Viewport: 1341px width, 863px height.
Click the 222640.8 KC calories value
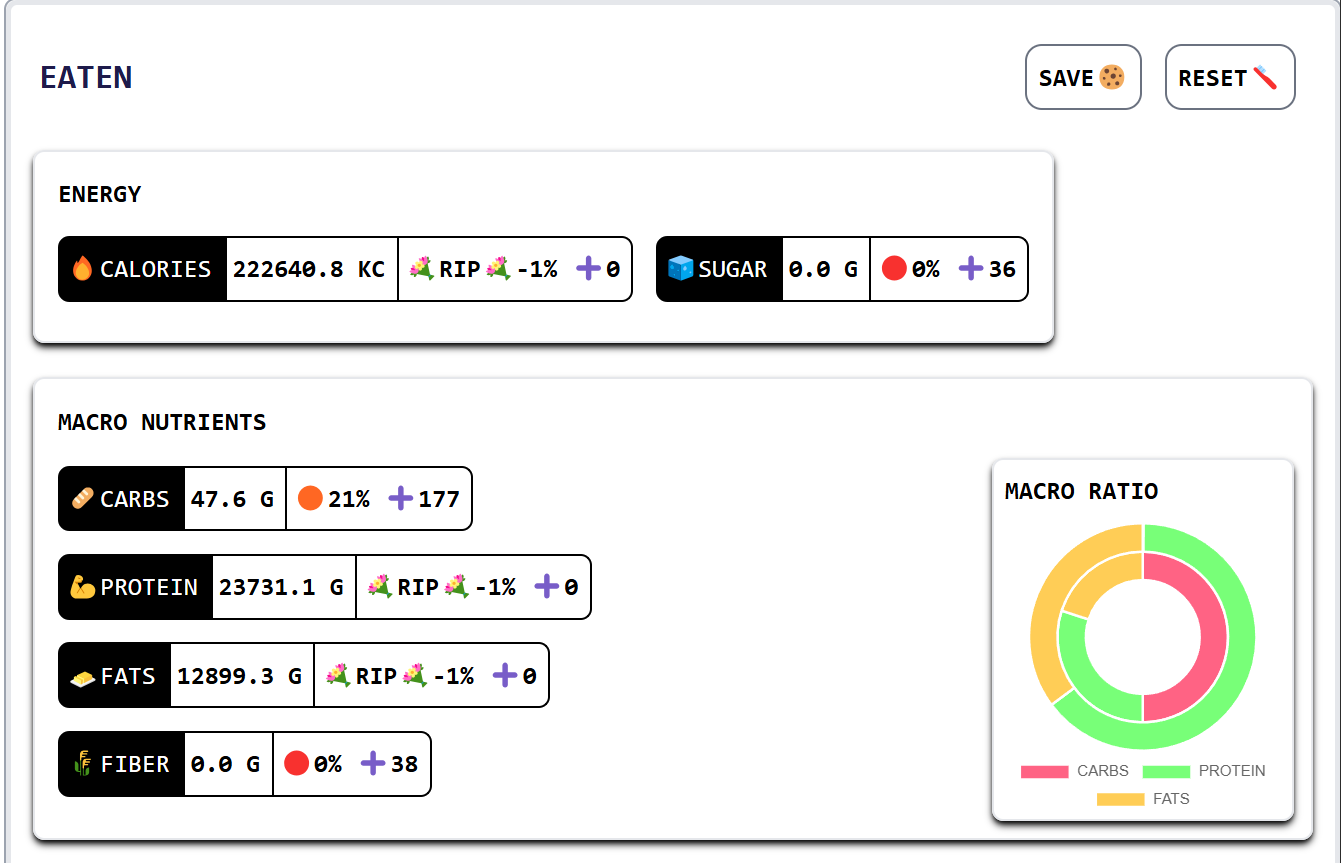point(311,269)
